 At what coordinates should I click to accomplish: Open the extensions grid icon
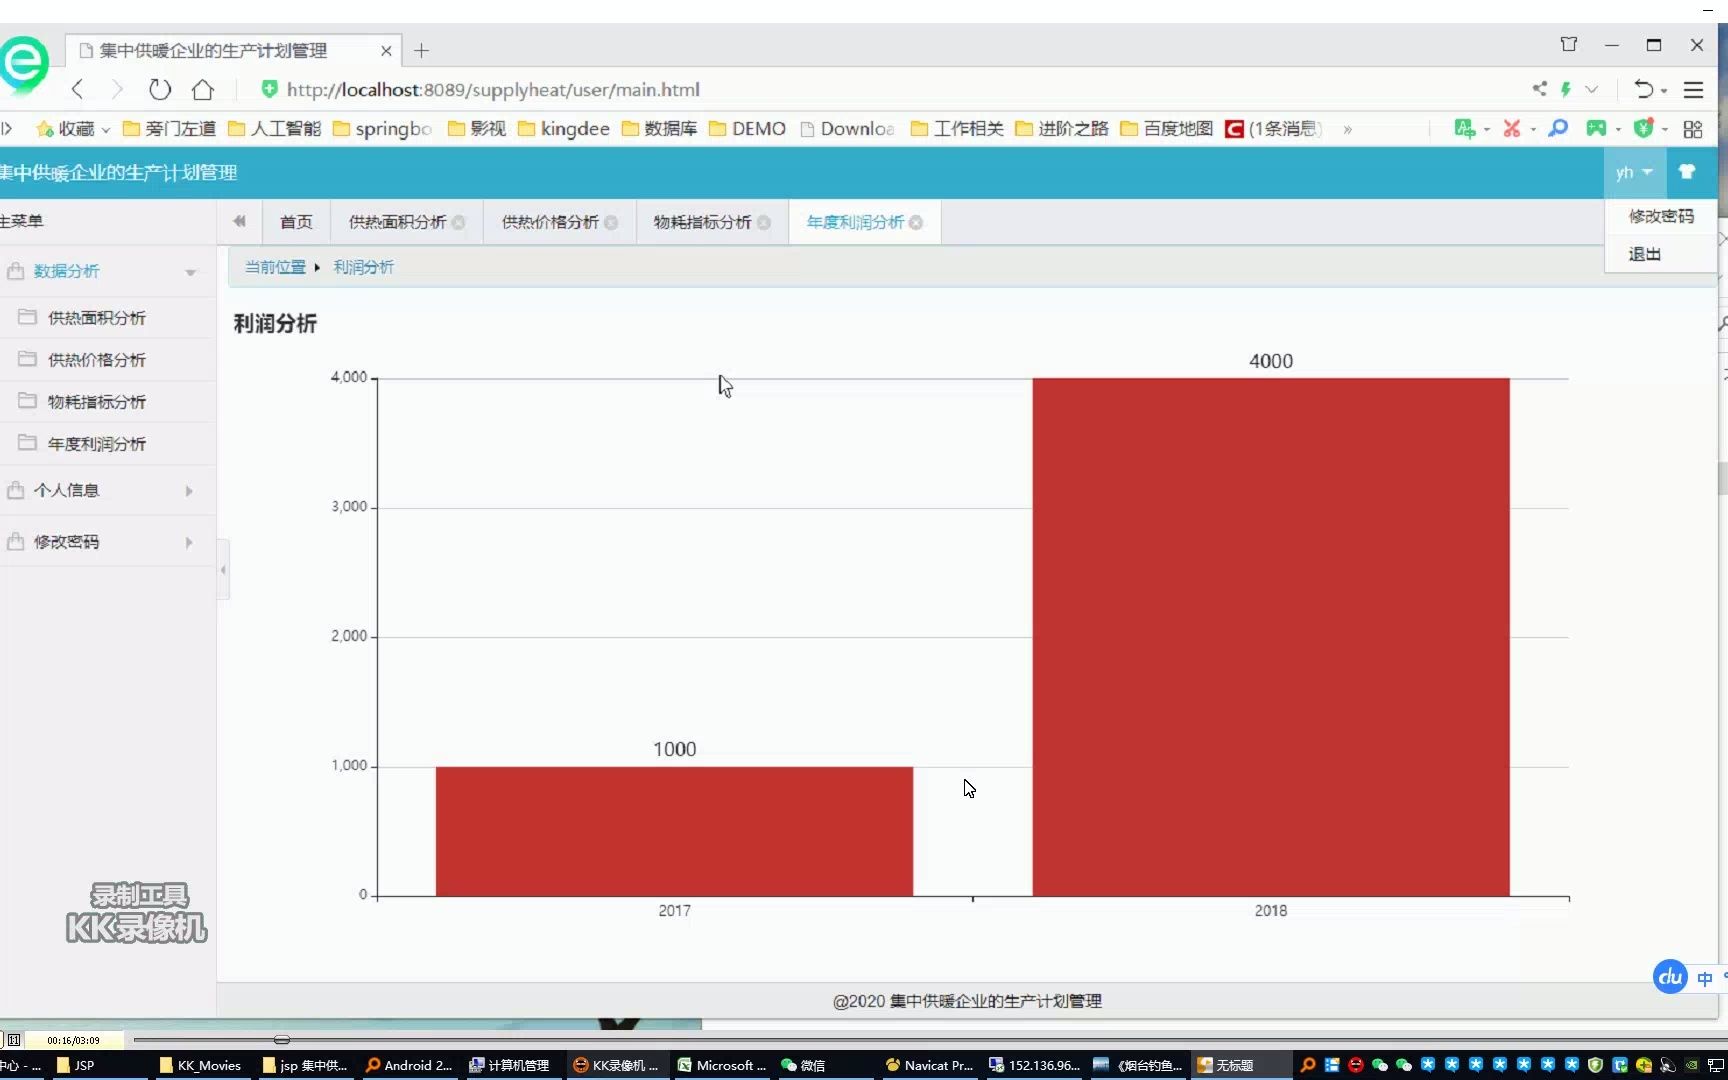(1693, 129)
